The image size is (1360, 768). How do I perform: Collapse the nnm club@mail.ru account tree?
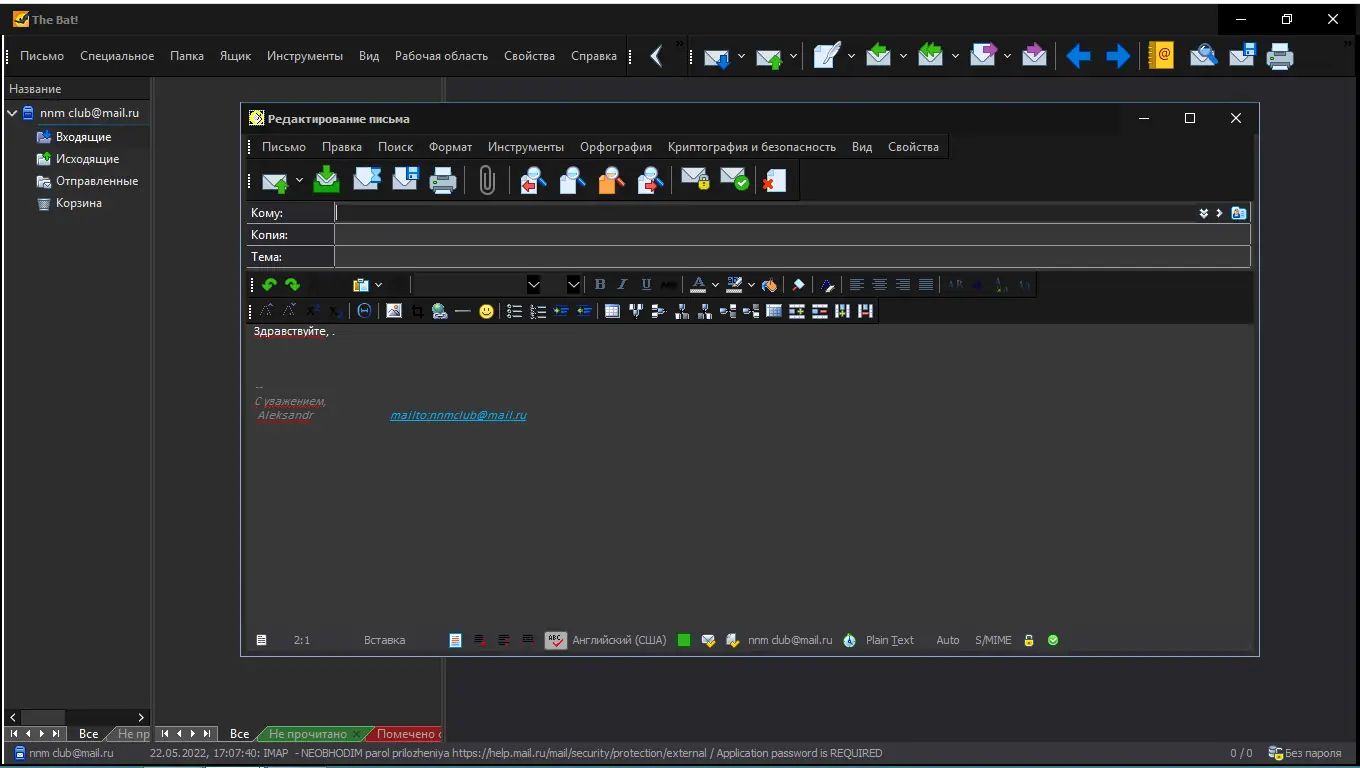(x=12, y=113)
